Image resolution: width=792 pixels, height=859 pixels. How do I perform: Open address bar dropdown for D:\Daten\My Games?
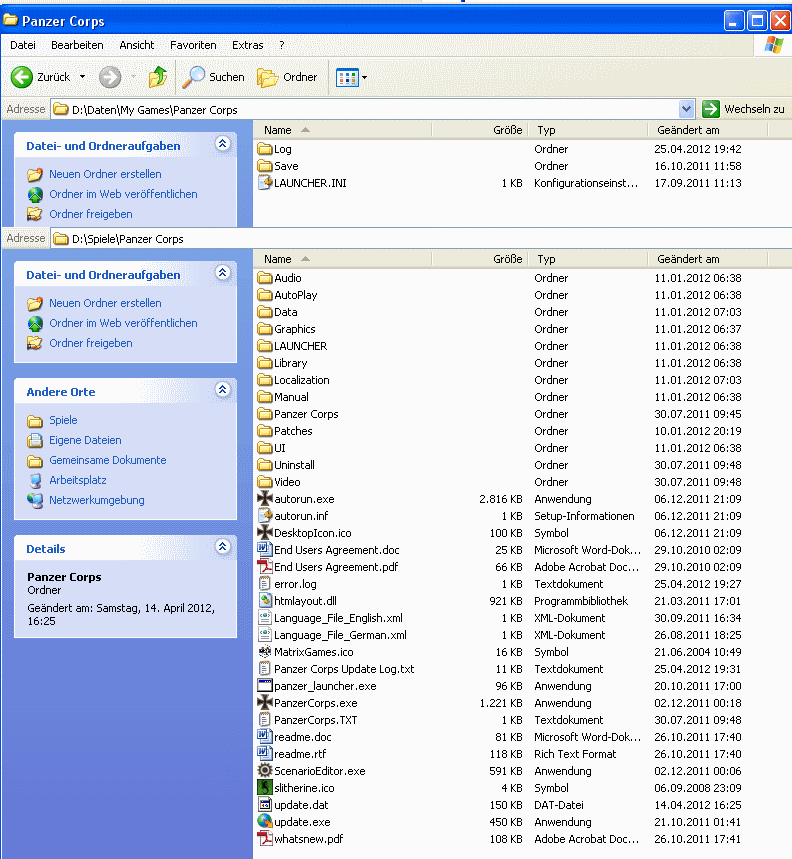click(x=686, y=109)
